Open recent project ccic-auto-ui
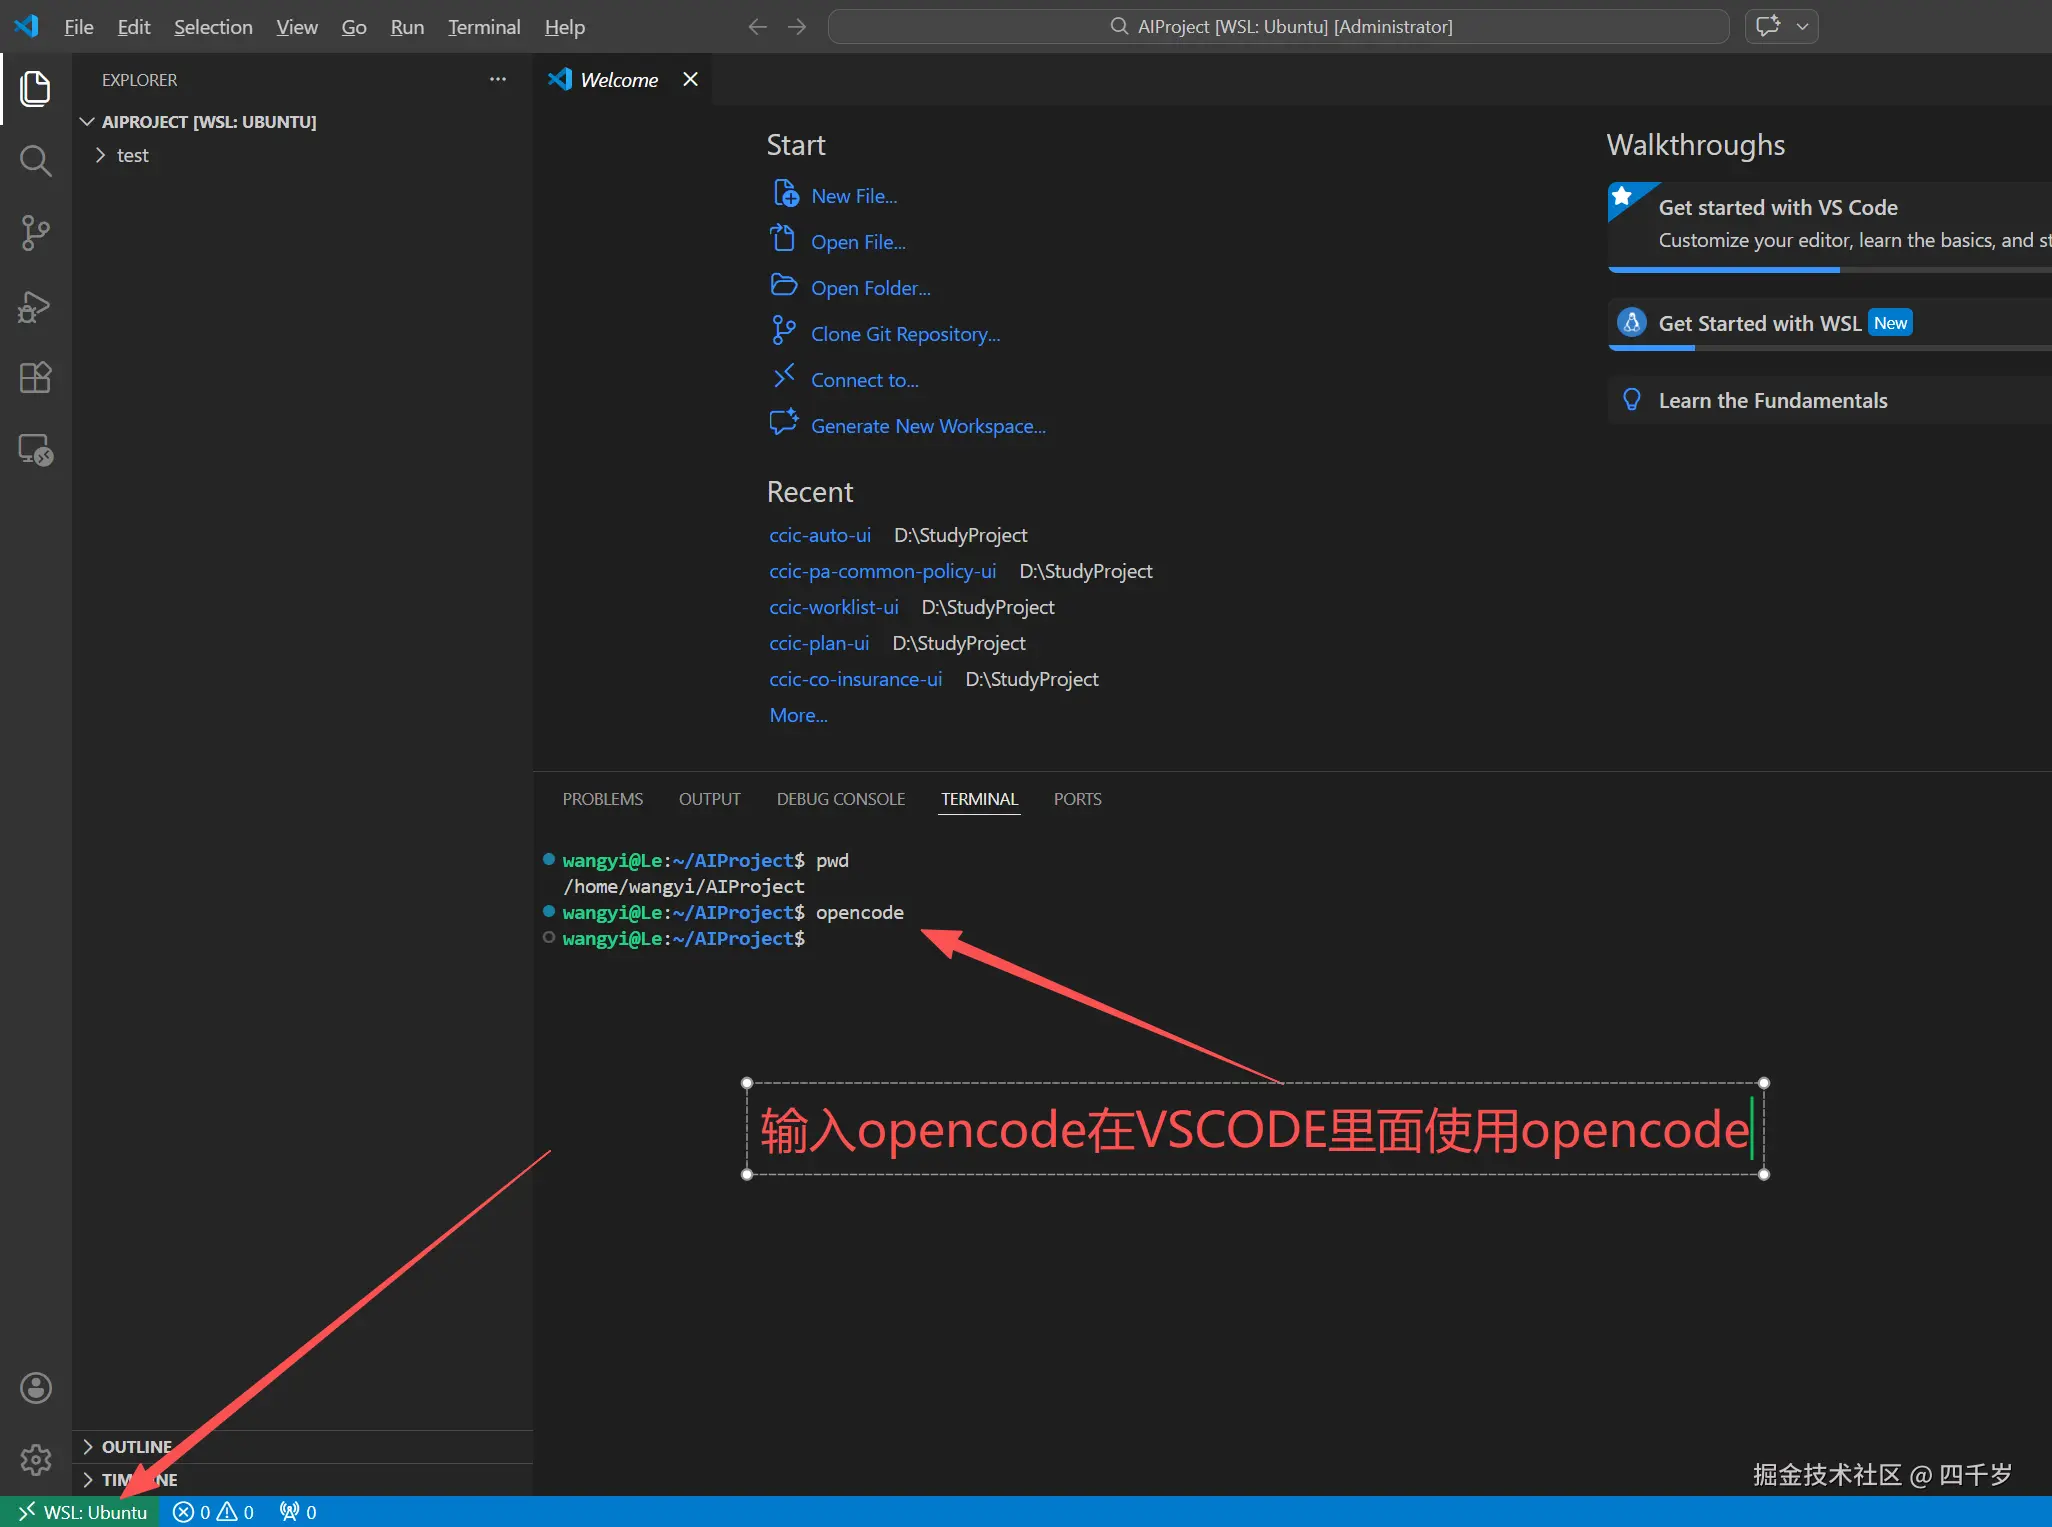Screen dimensions: 2052x1527 coord(820,535)
